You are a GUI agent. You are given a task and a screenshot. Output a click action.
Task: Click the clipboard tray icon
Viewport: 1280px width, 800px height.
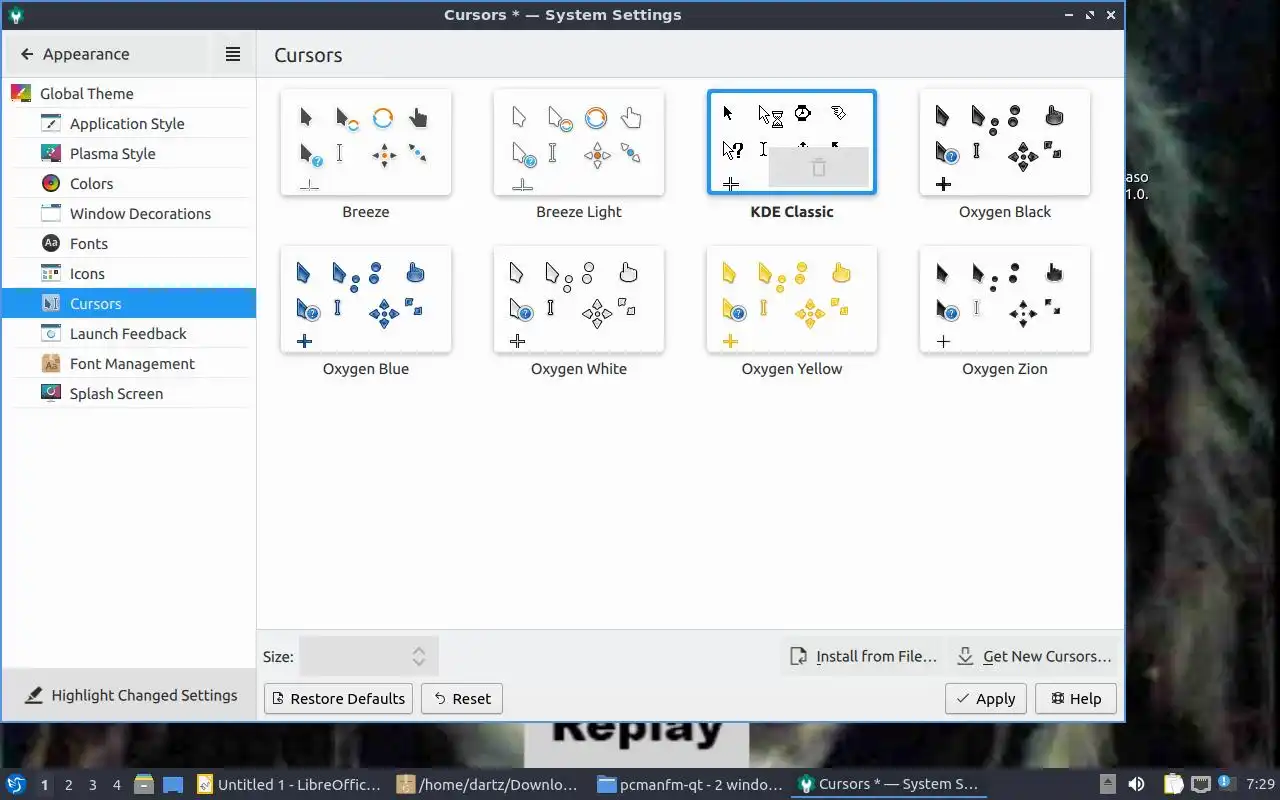coord(1173,784)
